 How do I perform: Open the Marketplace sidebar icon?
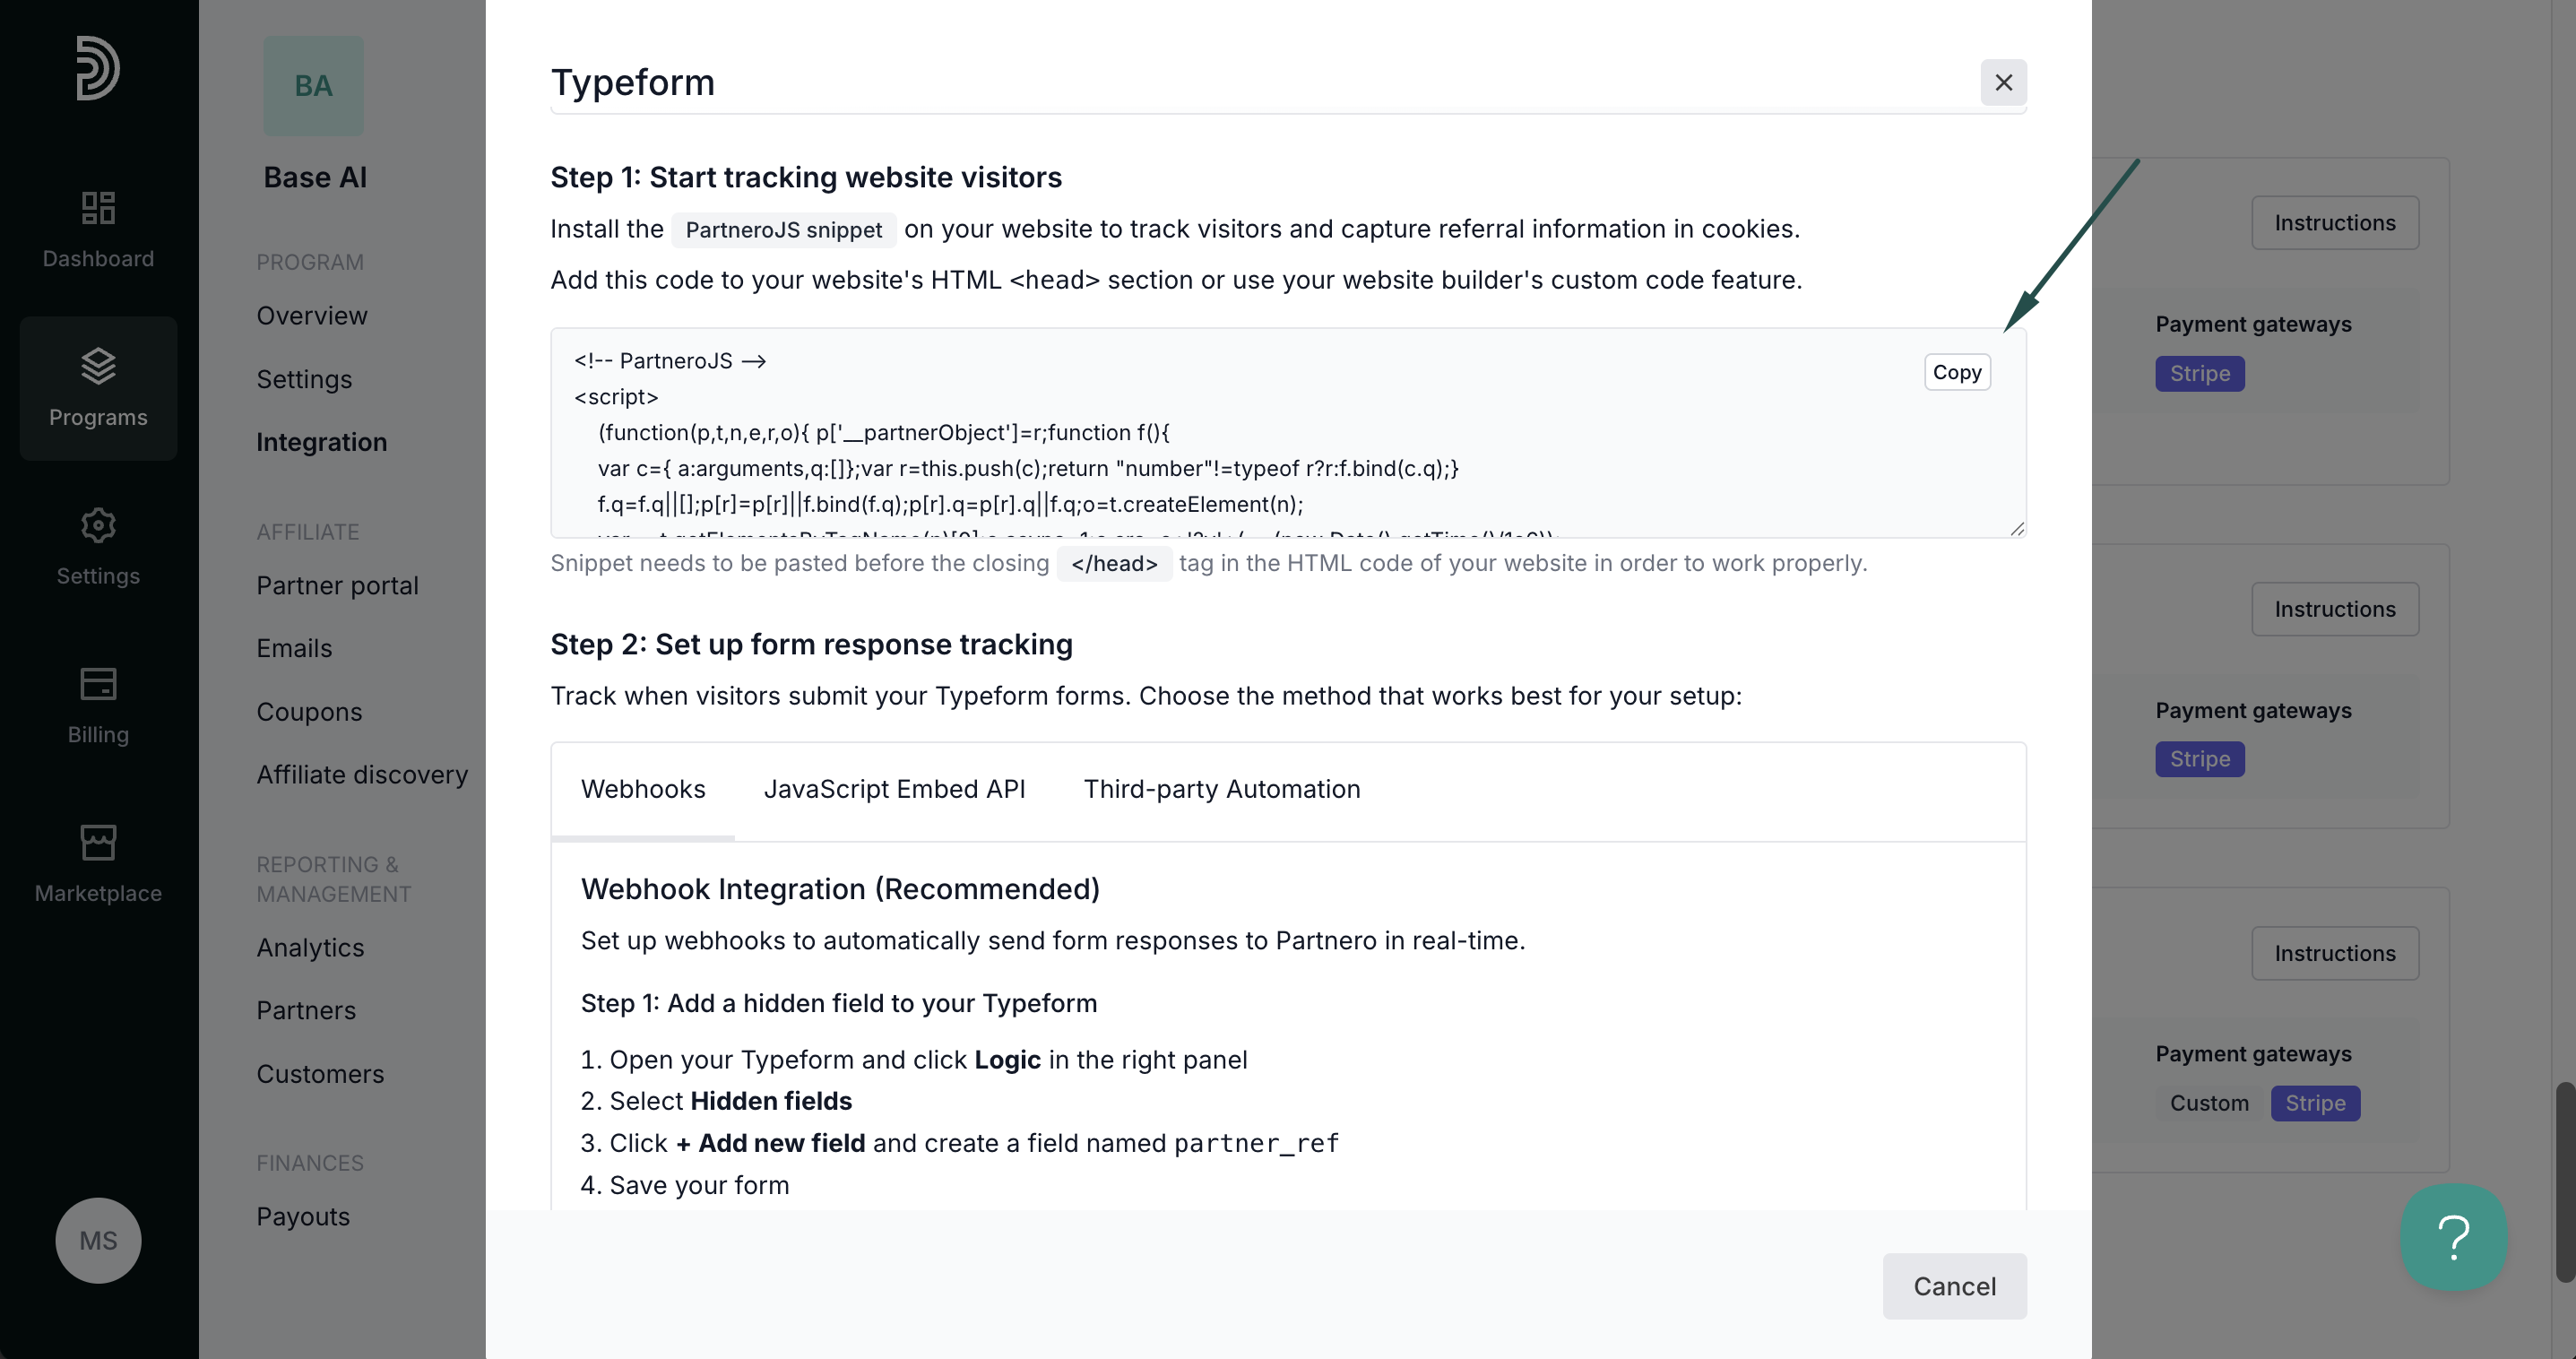(x=98, y=864)
